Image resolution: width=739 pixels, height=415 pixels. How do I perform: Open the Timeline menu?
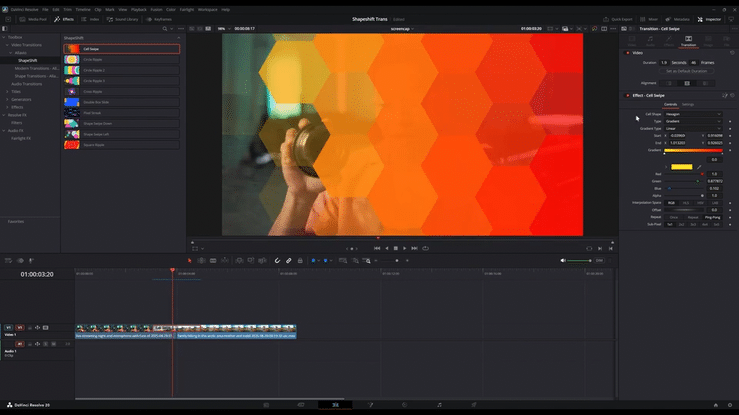(83, 9)
